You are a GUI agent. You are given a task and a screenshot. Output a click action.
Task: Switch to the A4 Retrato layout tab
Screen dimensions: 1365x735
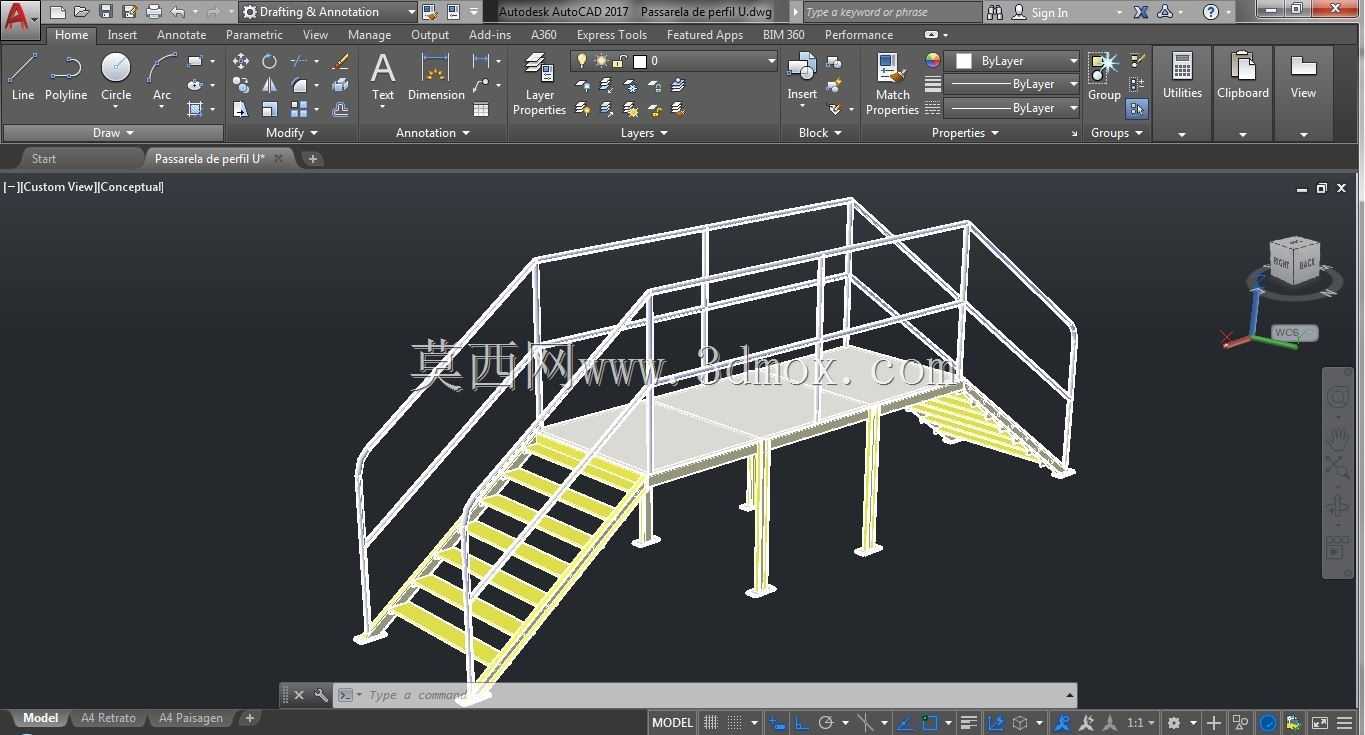[109, 718]
